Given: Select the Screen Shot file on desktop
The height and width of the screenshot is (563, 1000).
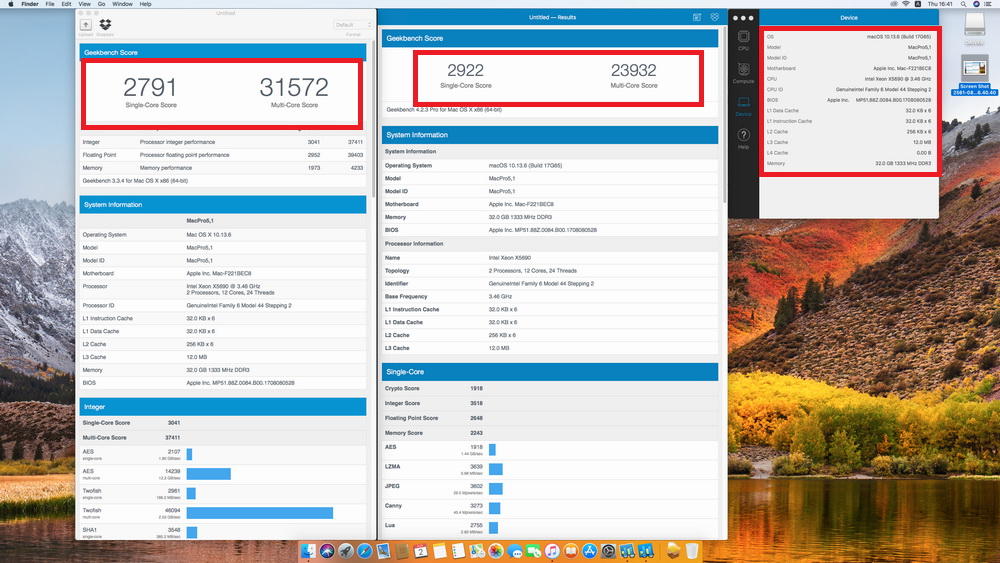Looking at the screenshot, I should pos(974,74).
